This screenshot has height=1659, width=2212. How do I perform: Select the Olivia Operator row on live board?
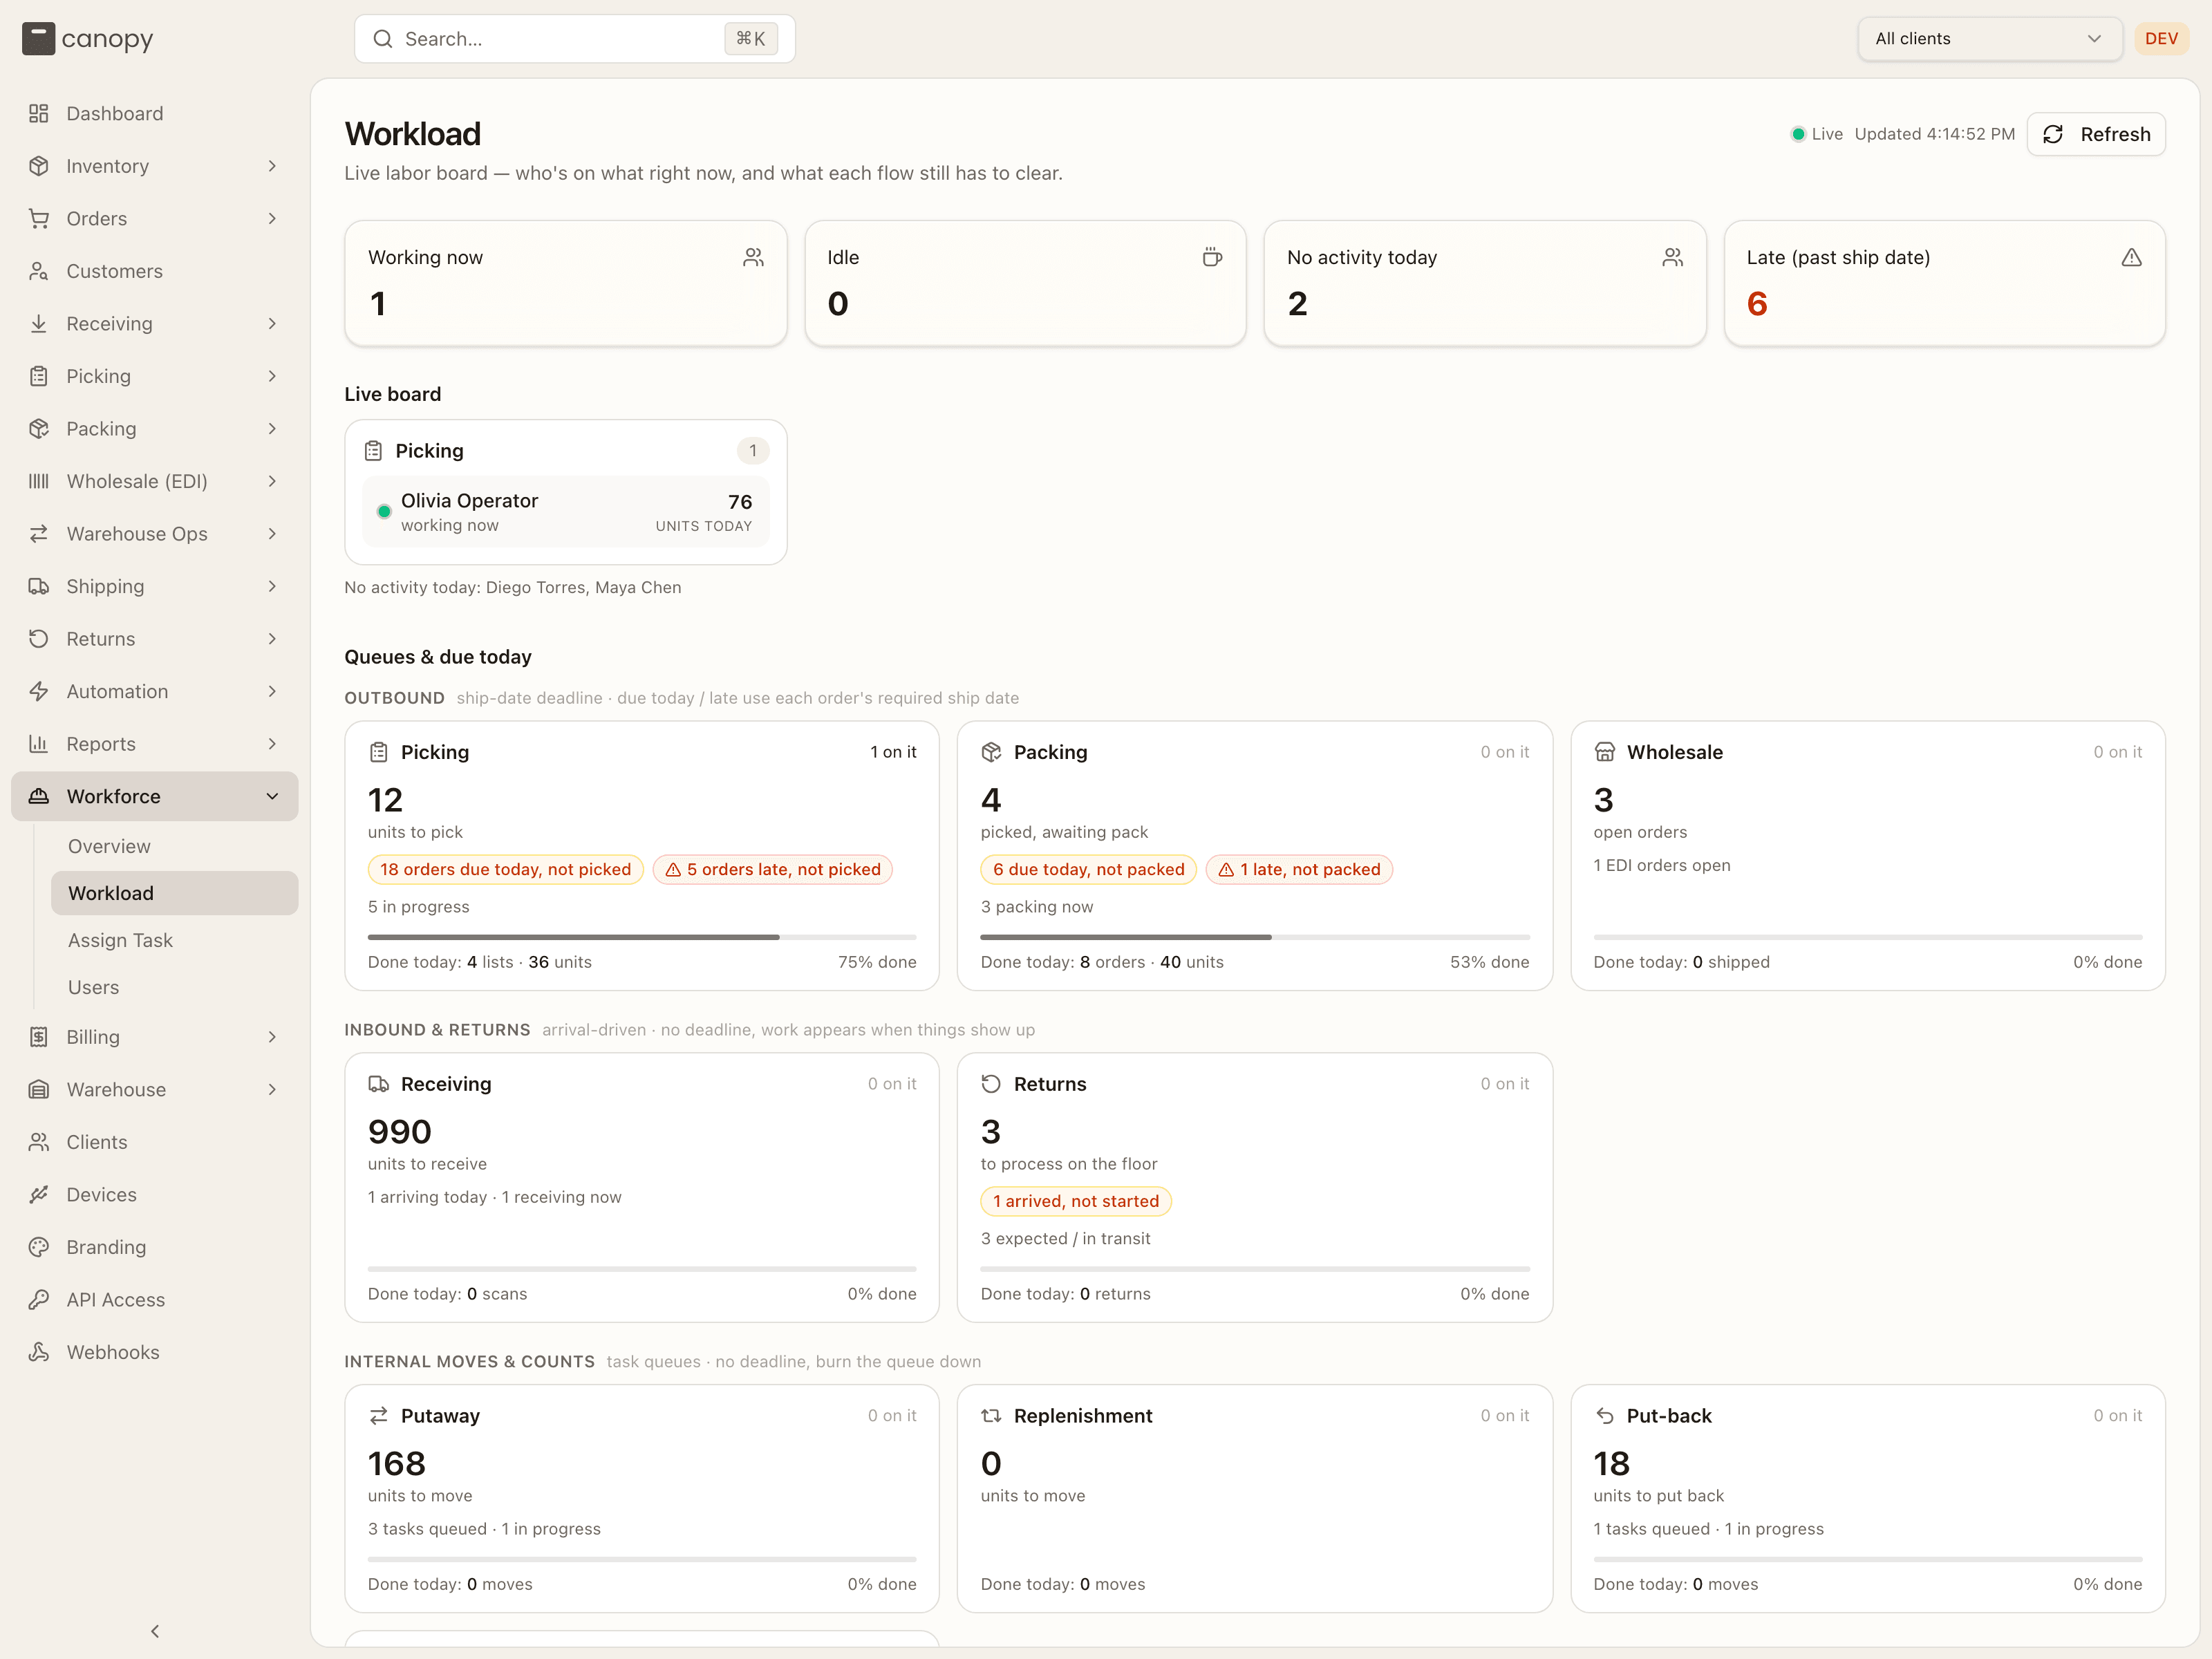point(566,512)
